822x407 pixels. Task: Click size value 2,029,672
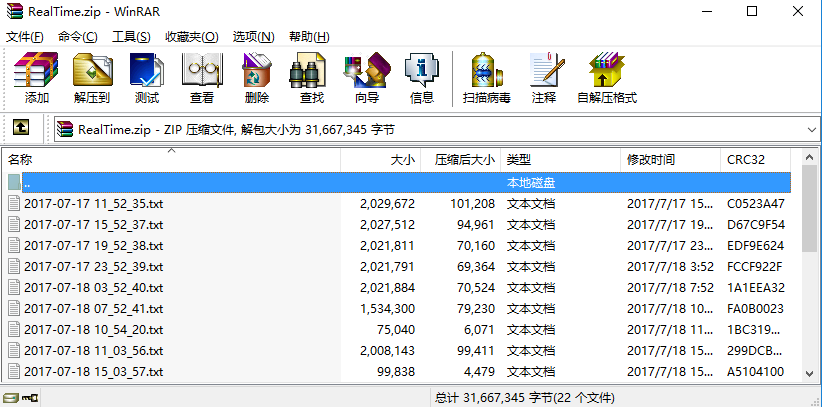tap(387, 204)
